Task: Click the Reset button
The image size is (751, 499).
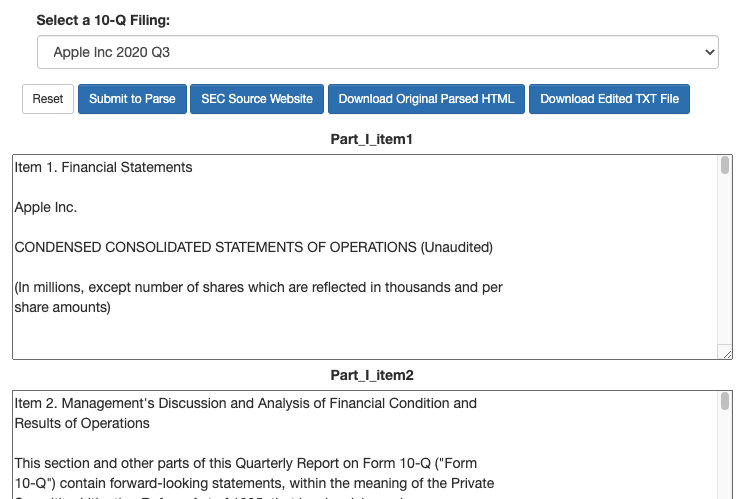Action: coord(48,99)
